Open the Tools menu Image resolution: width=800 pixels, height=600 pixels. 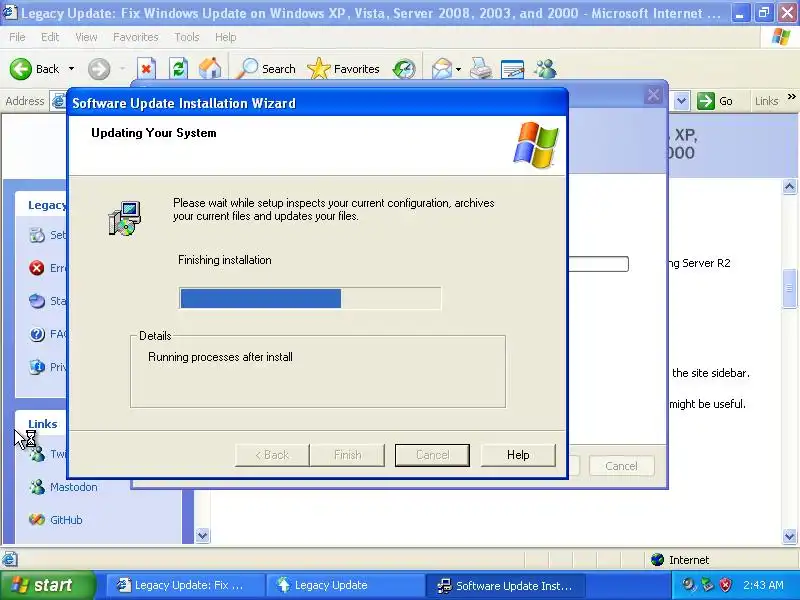click(187, 37)
